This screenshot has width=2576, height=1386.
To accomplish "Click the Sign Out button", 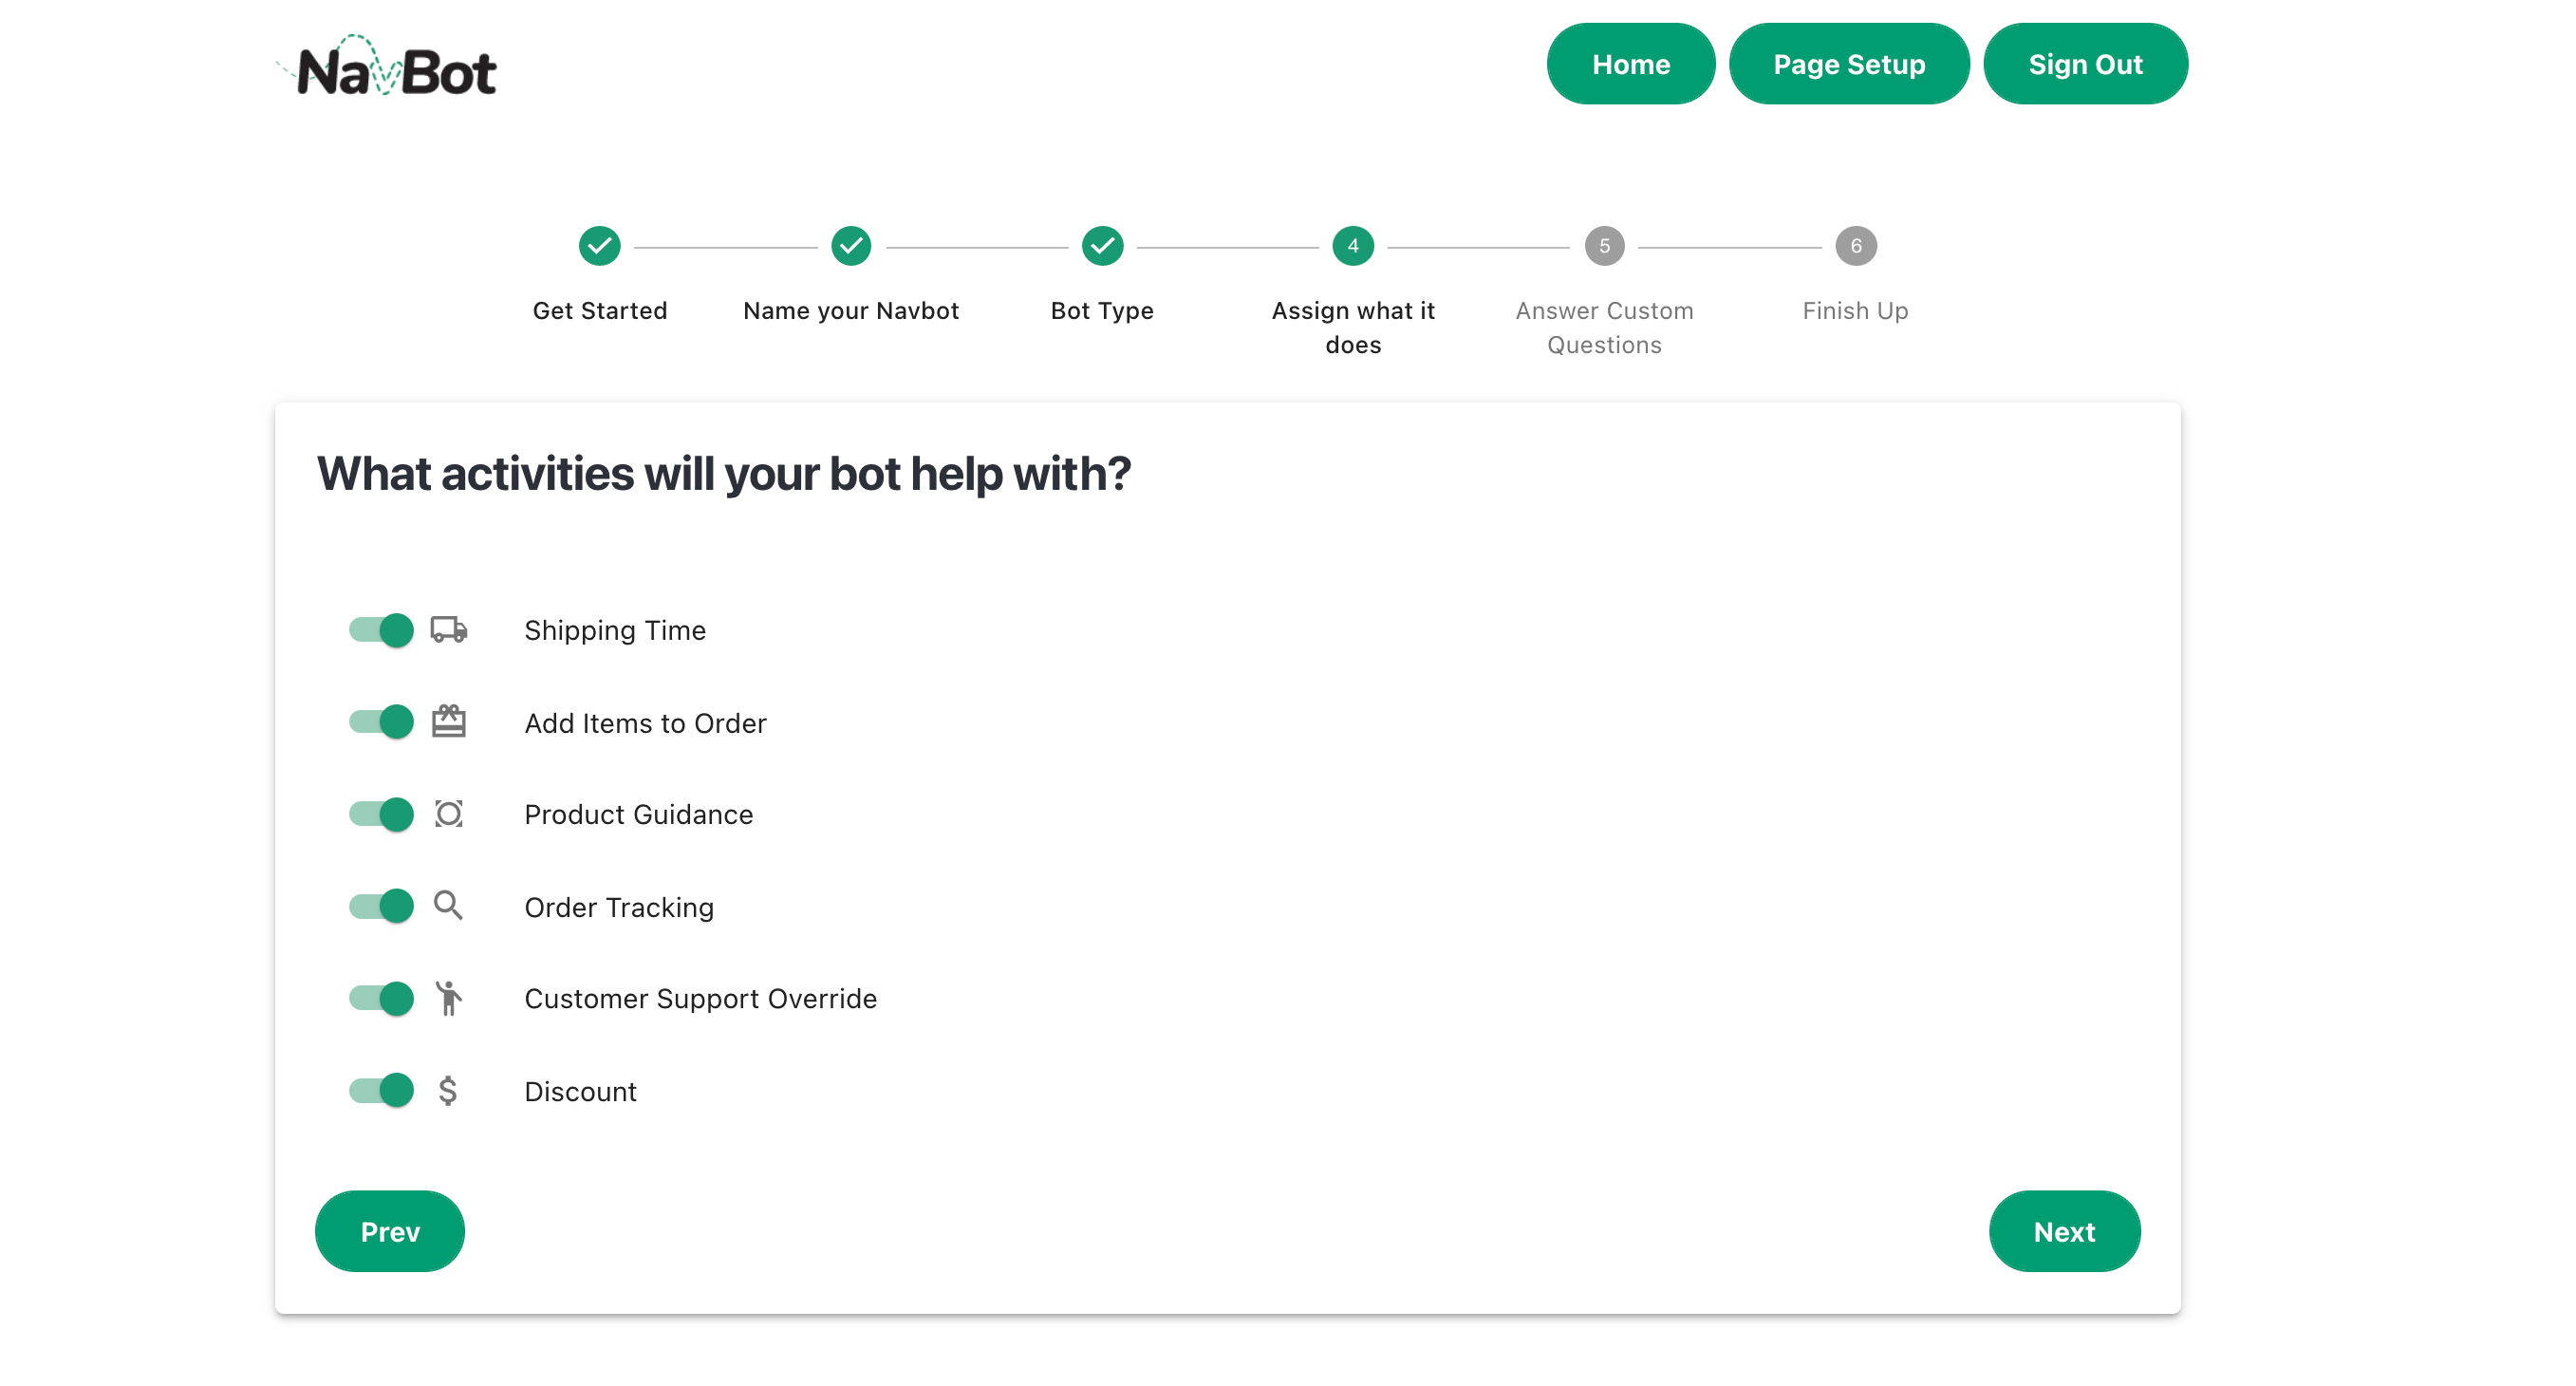I will click(2084, 65).
